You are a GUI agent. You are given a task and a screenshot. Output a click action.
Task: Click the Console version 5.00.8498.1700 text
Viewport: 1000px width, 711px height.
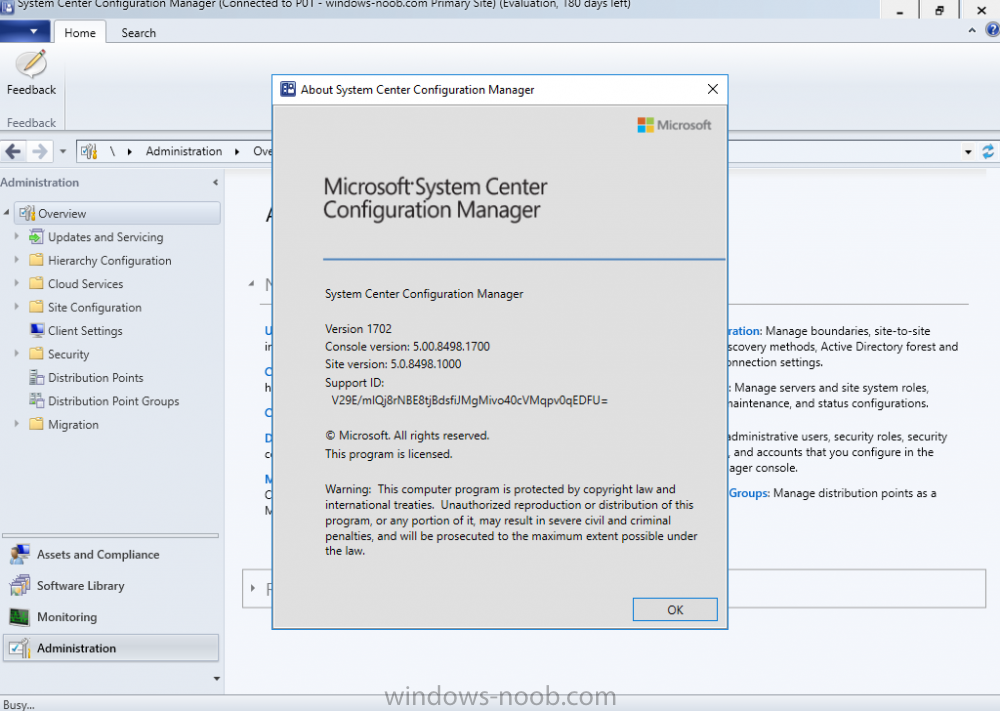[x=407, y=347]
